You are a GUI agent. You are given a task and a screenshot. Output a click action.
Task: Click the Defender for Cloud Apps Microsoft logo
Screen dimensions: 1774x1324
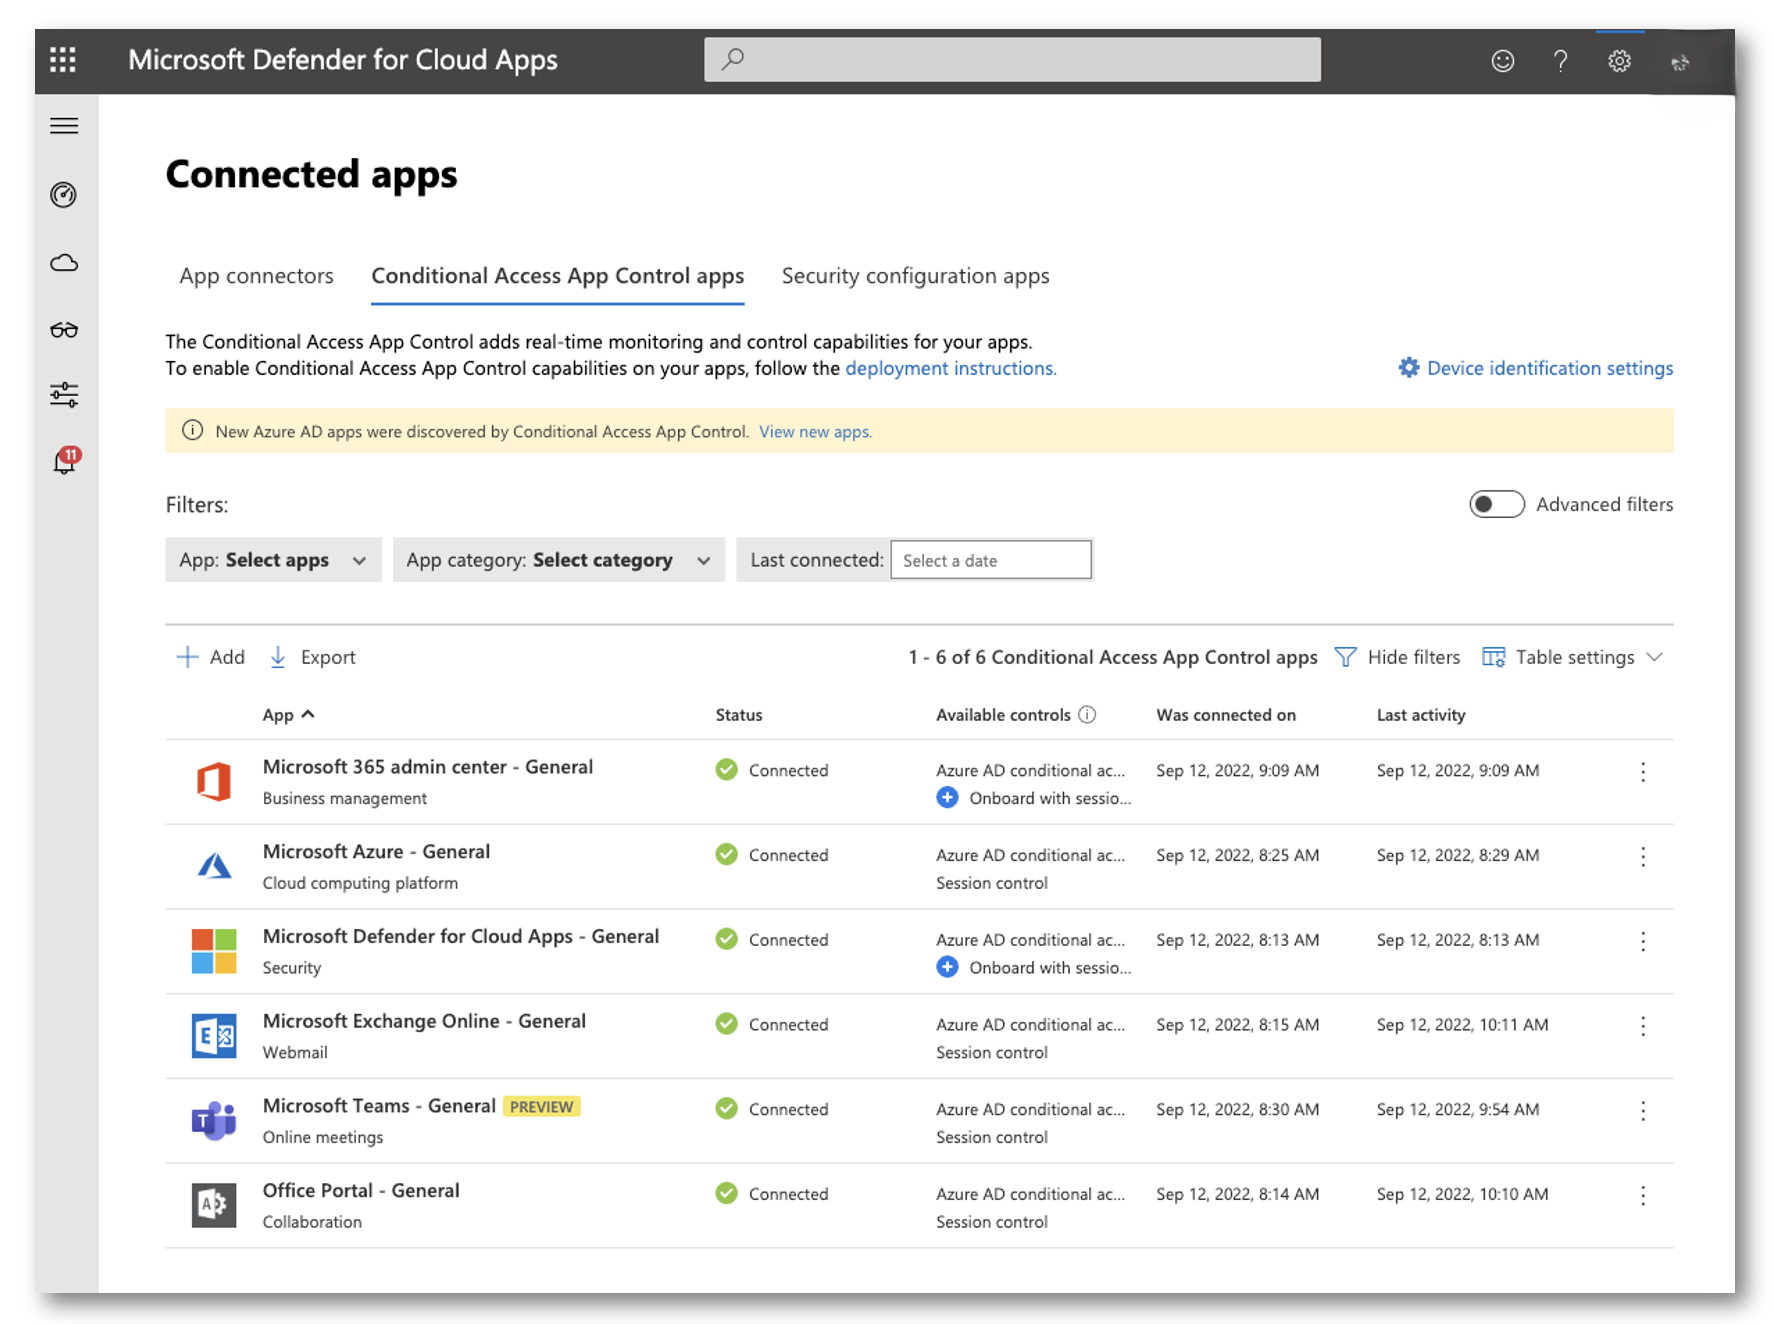[214, 951]
